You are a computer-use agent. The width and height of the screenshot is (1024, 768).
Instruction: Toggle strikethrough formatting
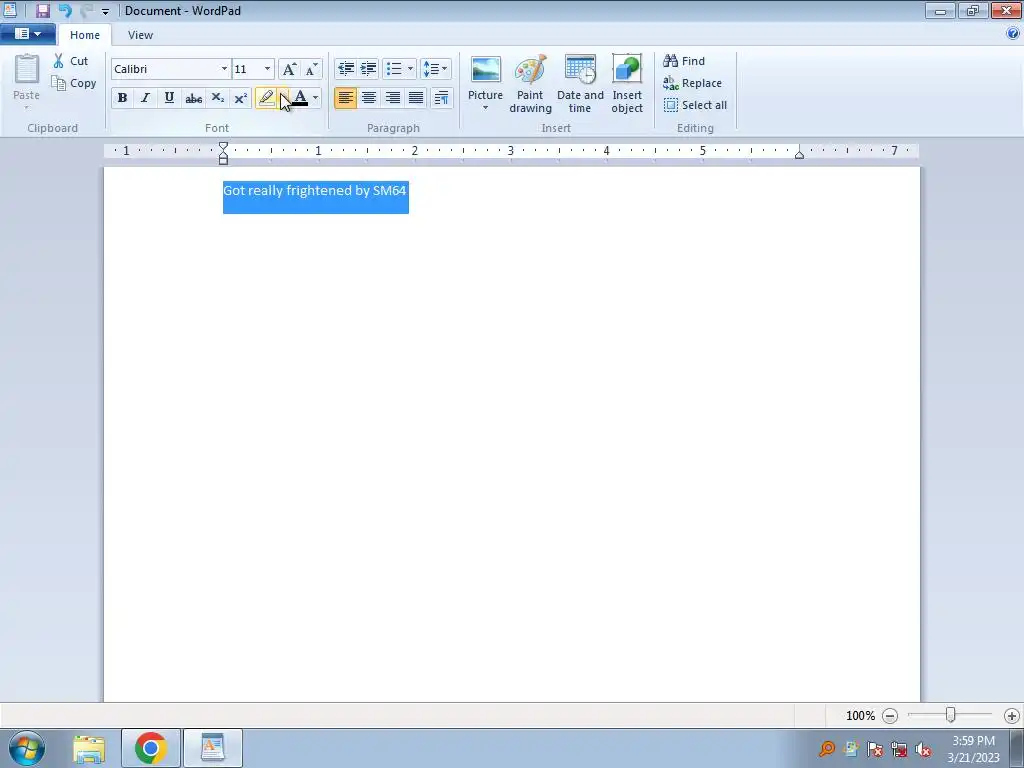[193, 98]
